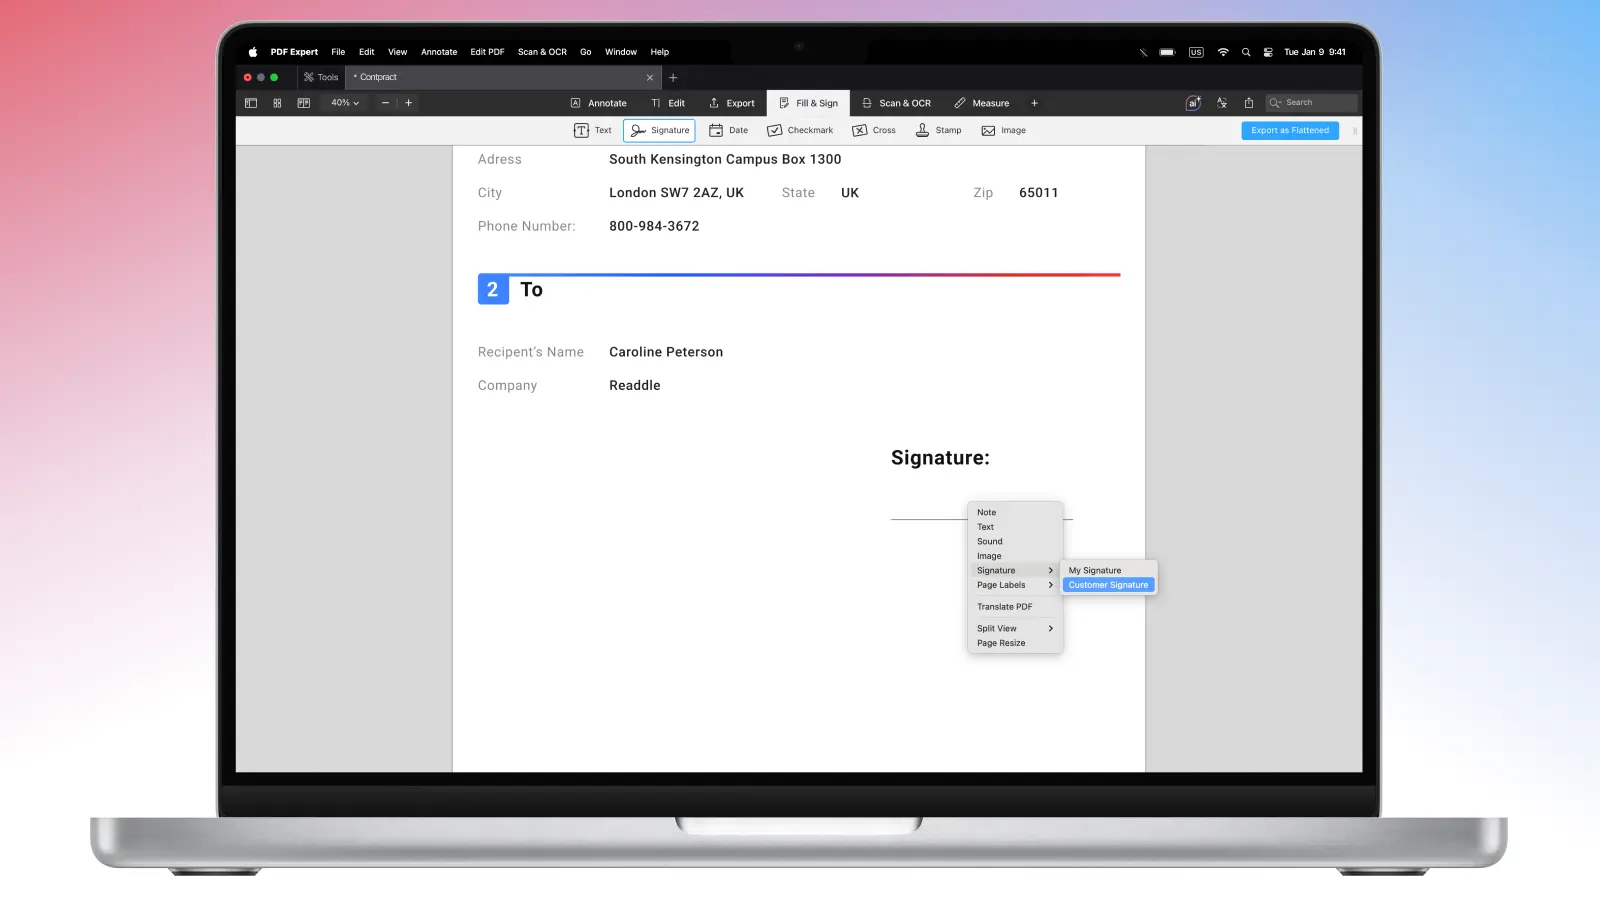Open the page thumbnails grid view
This screenshot has height=900, width=1600.
[277, 103]
